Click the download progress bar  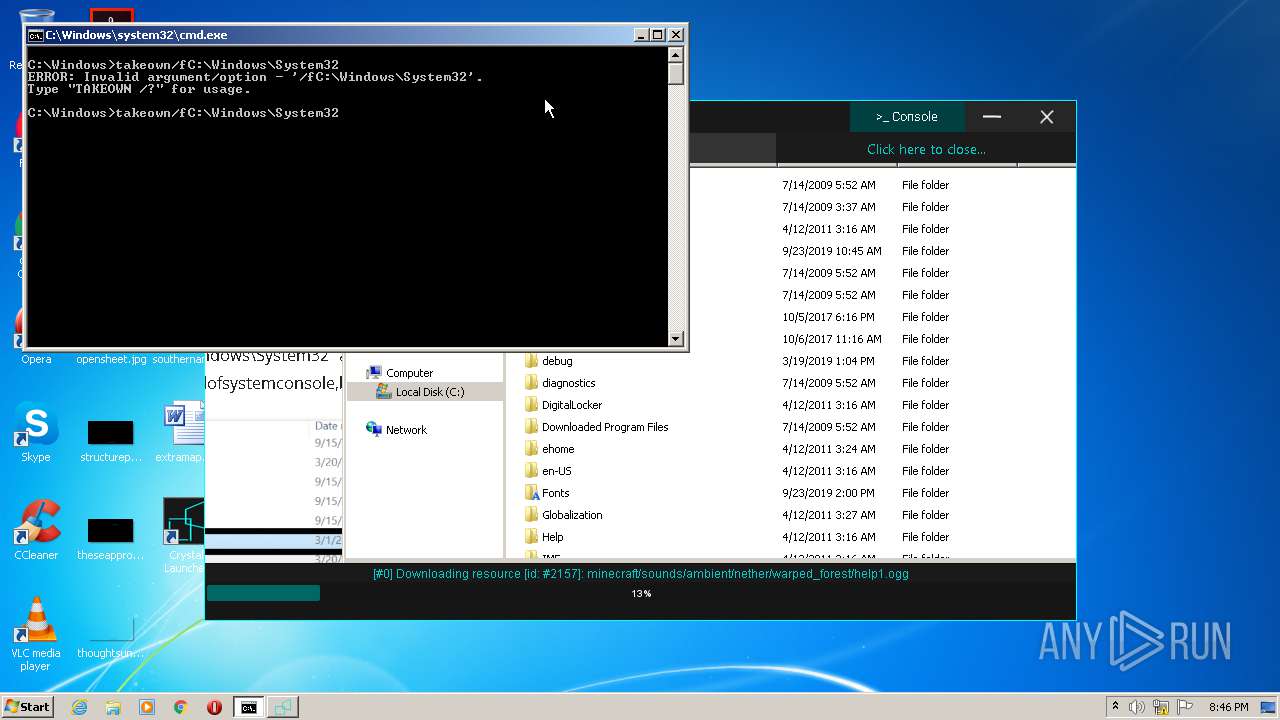[640, 593]
